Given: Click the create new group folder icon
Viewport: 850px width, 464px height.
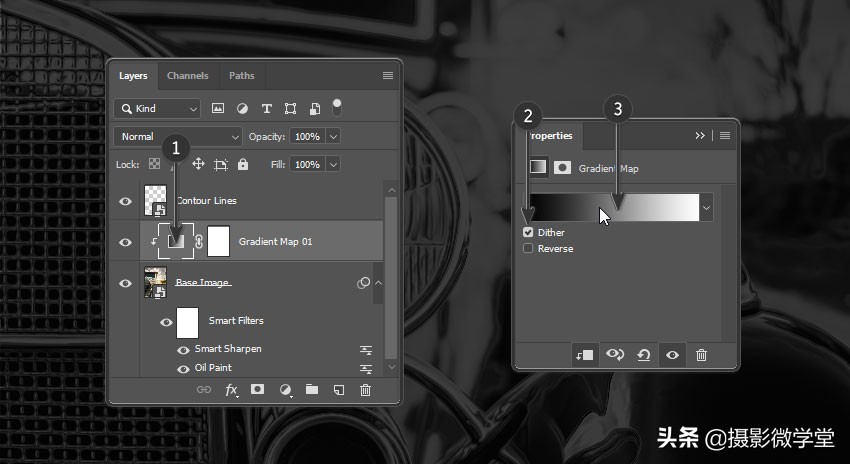Looking at the screenshot, I should pos(312,389).
